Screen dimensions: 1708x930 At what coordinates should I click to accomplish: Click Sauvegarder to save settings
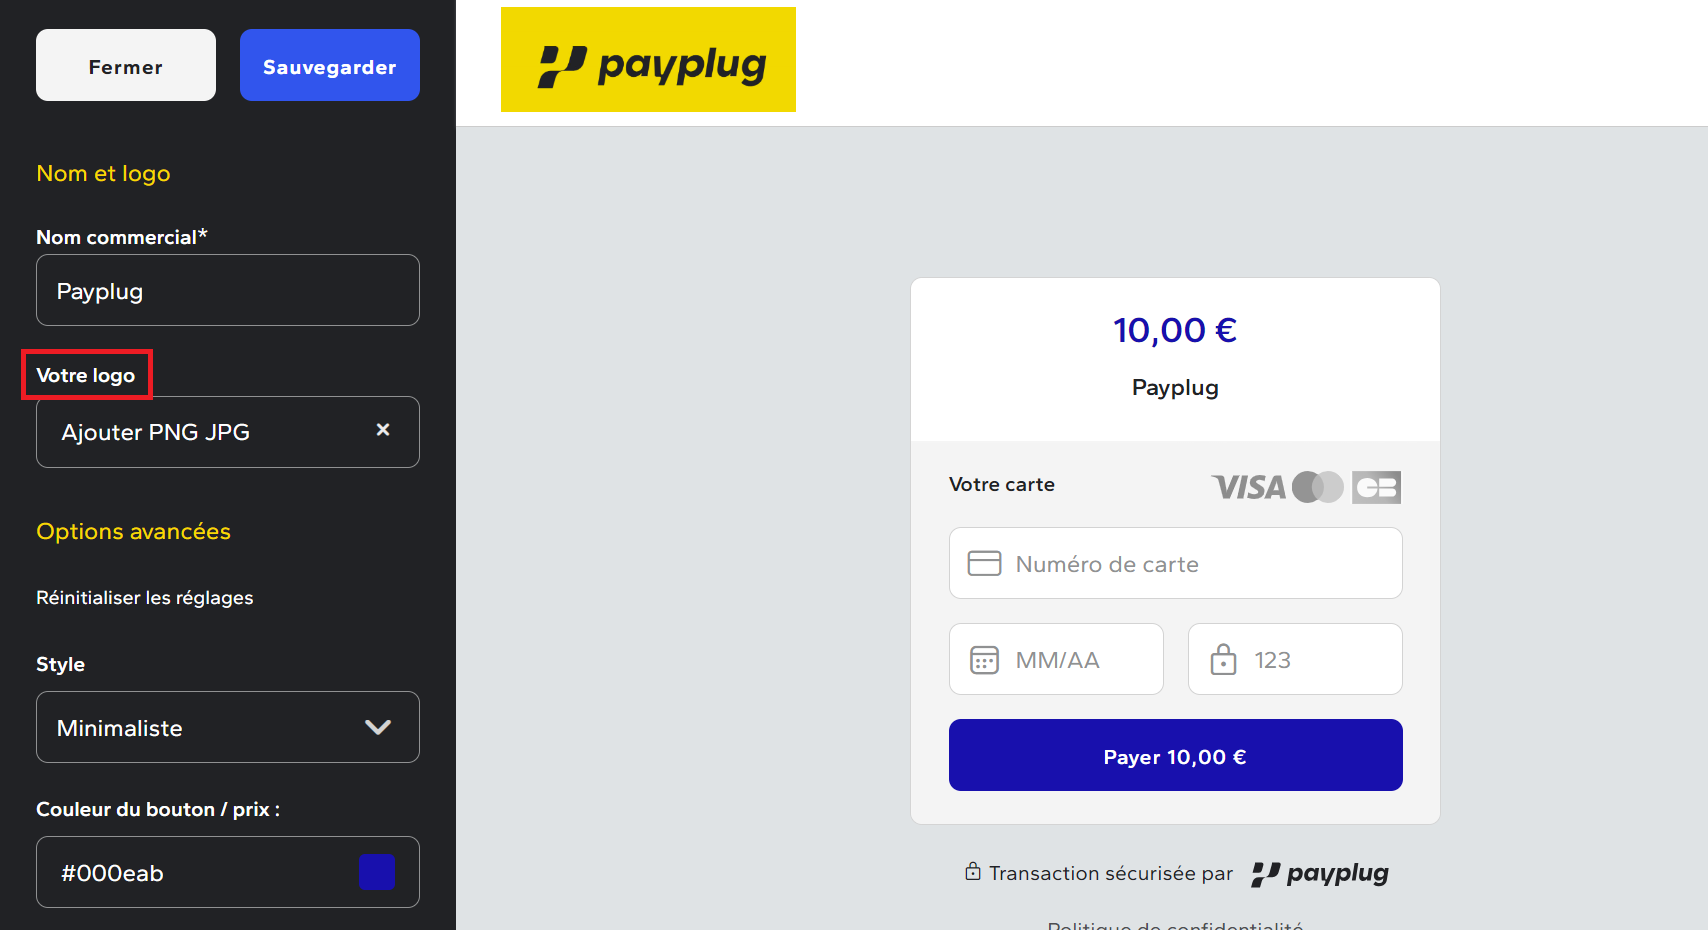point(330,65)
